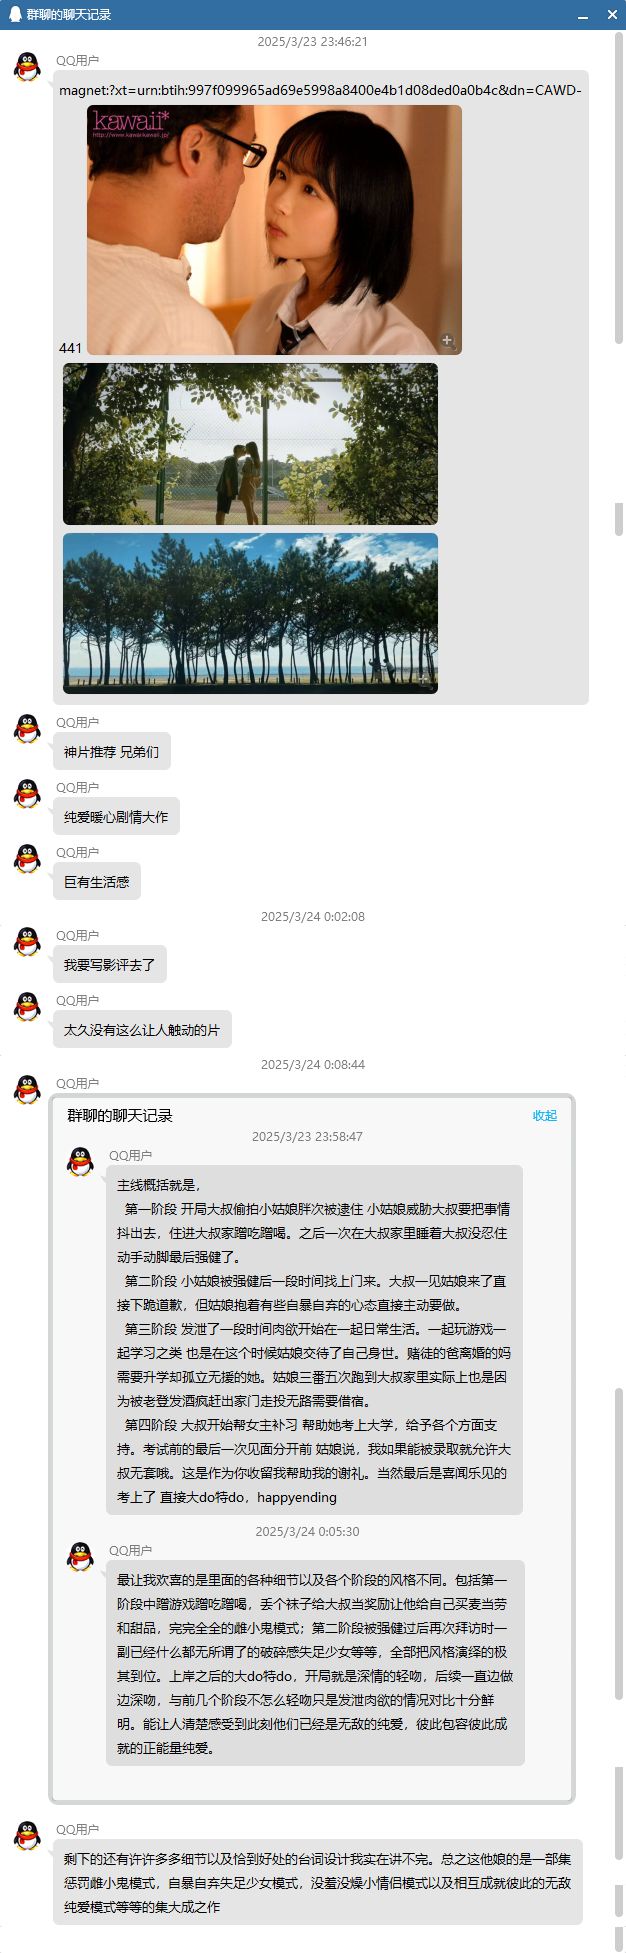Image resolution: width=626 pixels, height=1953 pixels.
Task: Click the avatar next to 纯爱暖心剧情大作
Action: point(28,794)
